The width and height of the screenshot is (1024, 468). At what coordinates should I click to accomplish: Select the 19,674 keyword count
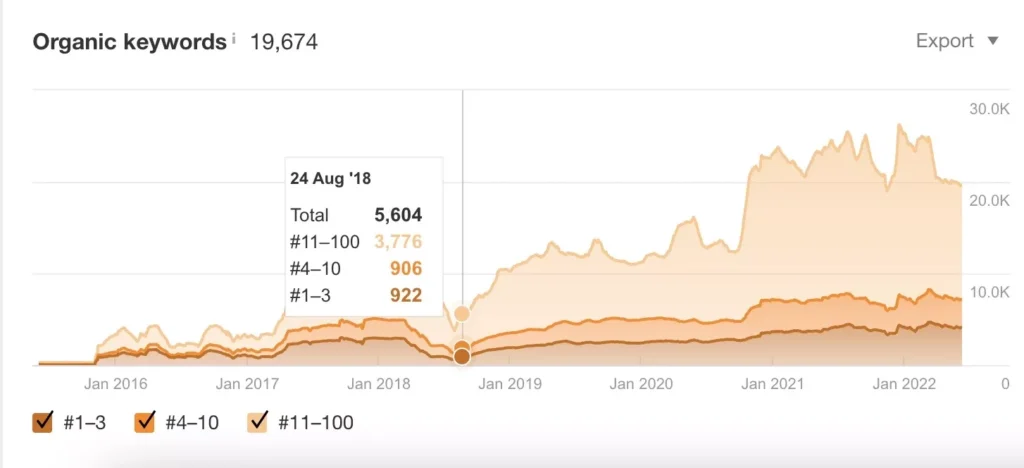pos(282,42)
